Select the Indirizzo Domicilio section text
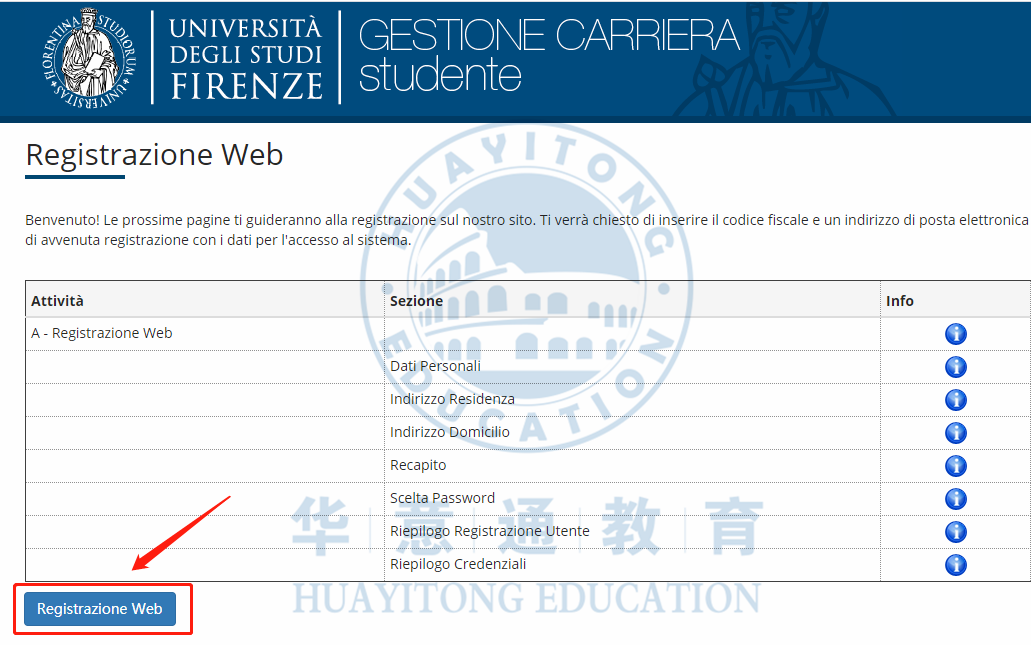Screen dimensions: 1031x645 [x=450, y=432]
